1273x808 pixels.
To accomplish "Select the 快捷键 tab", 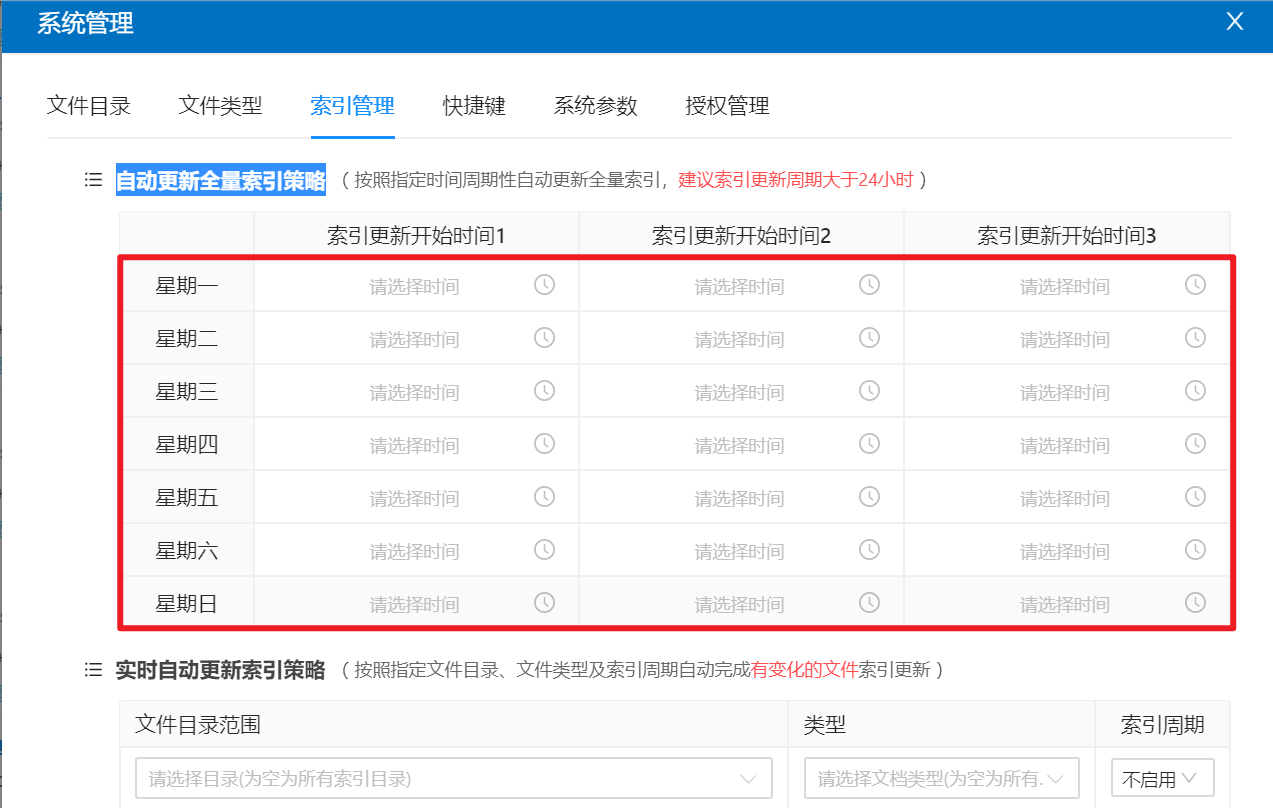I will 474,106.
